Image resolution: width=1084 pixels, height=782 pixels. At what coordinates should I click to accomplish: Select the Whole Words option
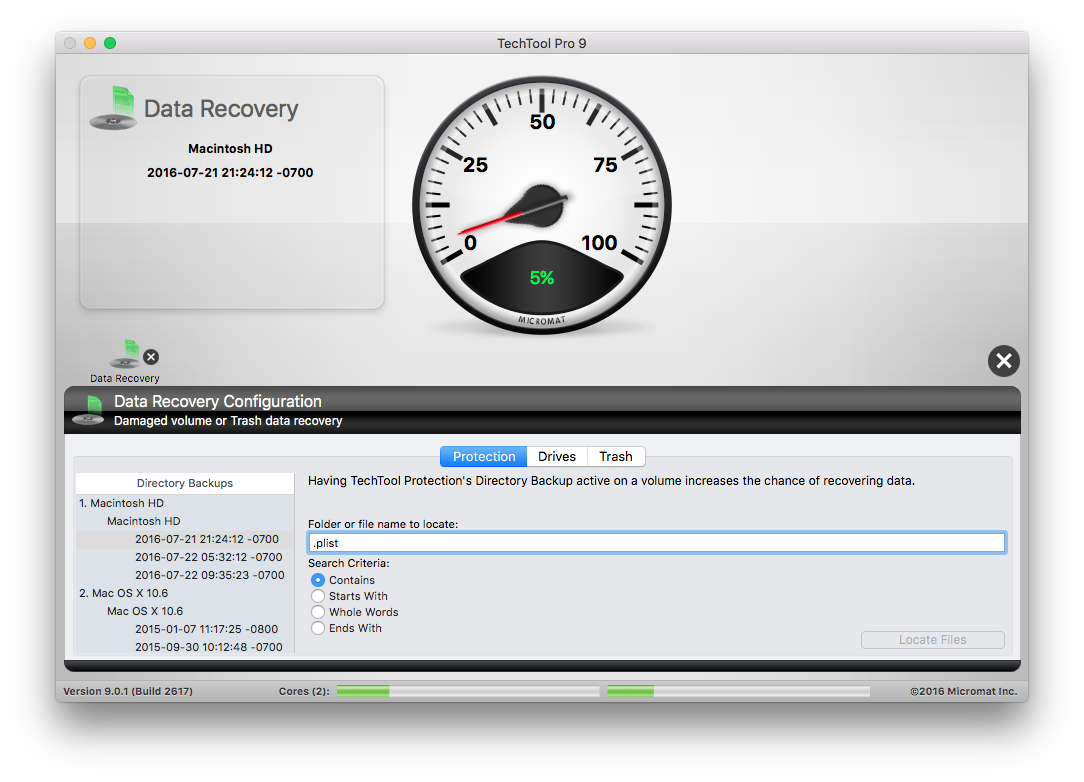318,612
